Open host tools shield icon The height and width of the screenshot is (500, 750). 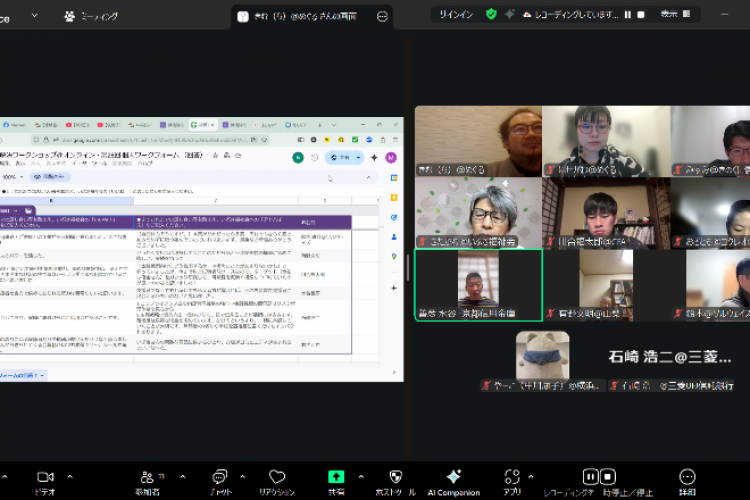[395, 477]
